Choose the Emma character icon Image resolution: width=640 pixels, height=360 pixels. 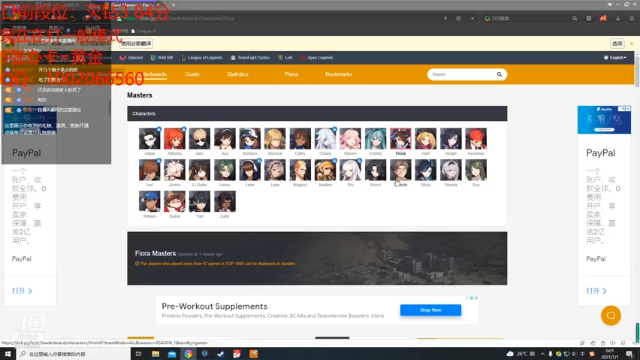[x=376, y=139]
